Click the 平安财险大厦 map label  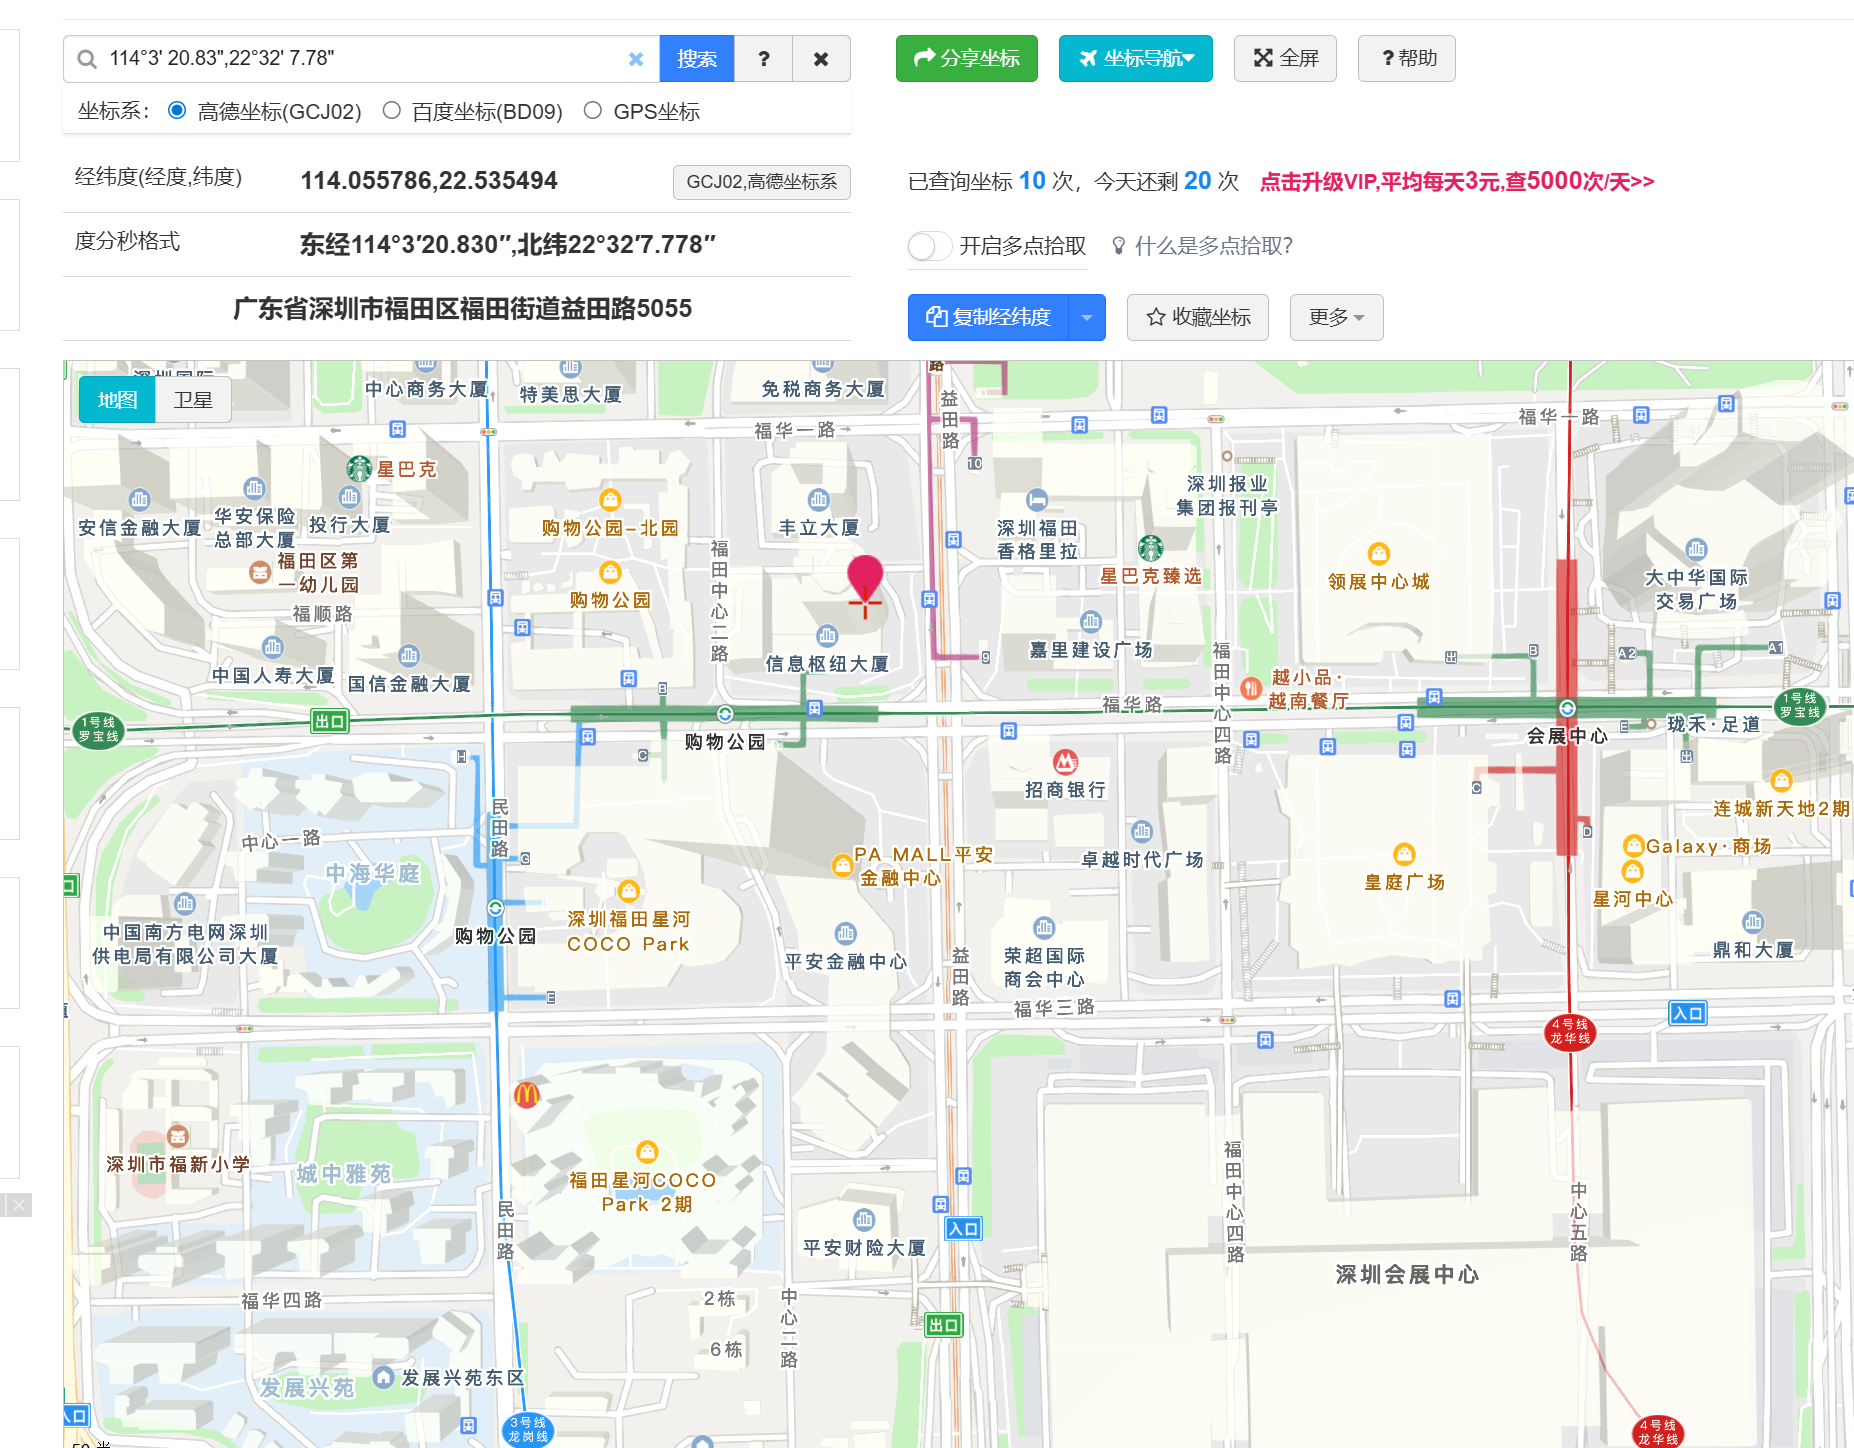(x=864, y=1248)
